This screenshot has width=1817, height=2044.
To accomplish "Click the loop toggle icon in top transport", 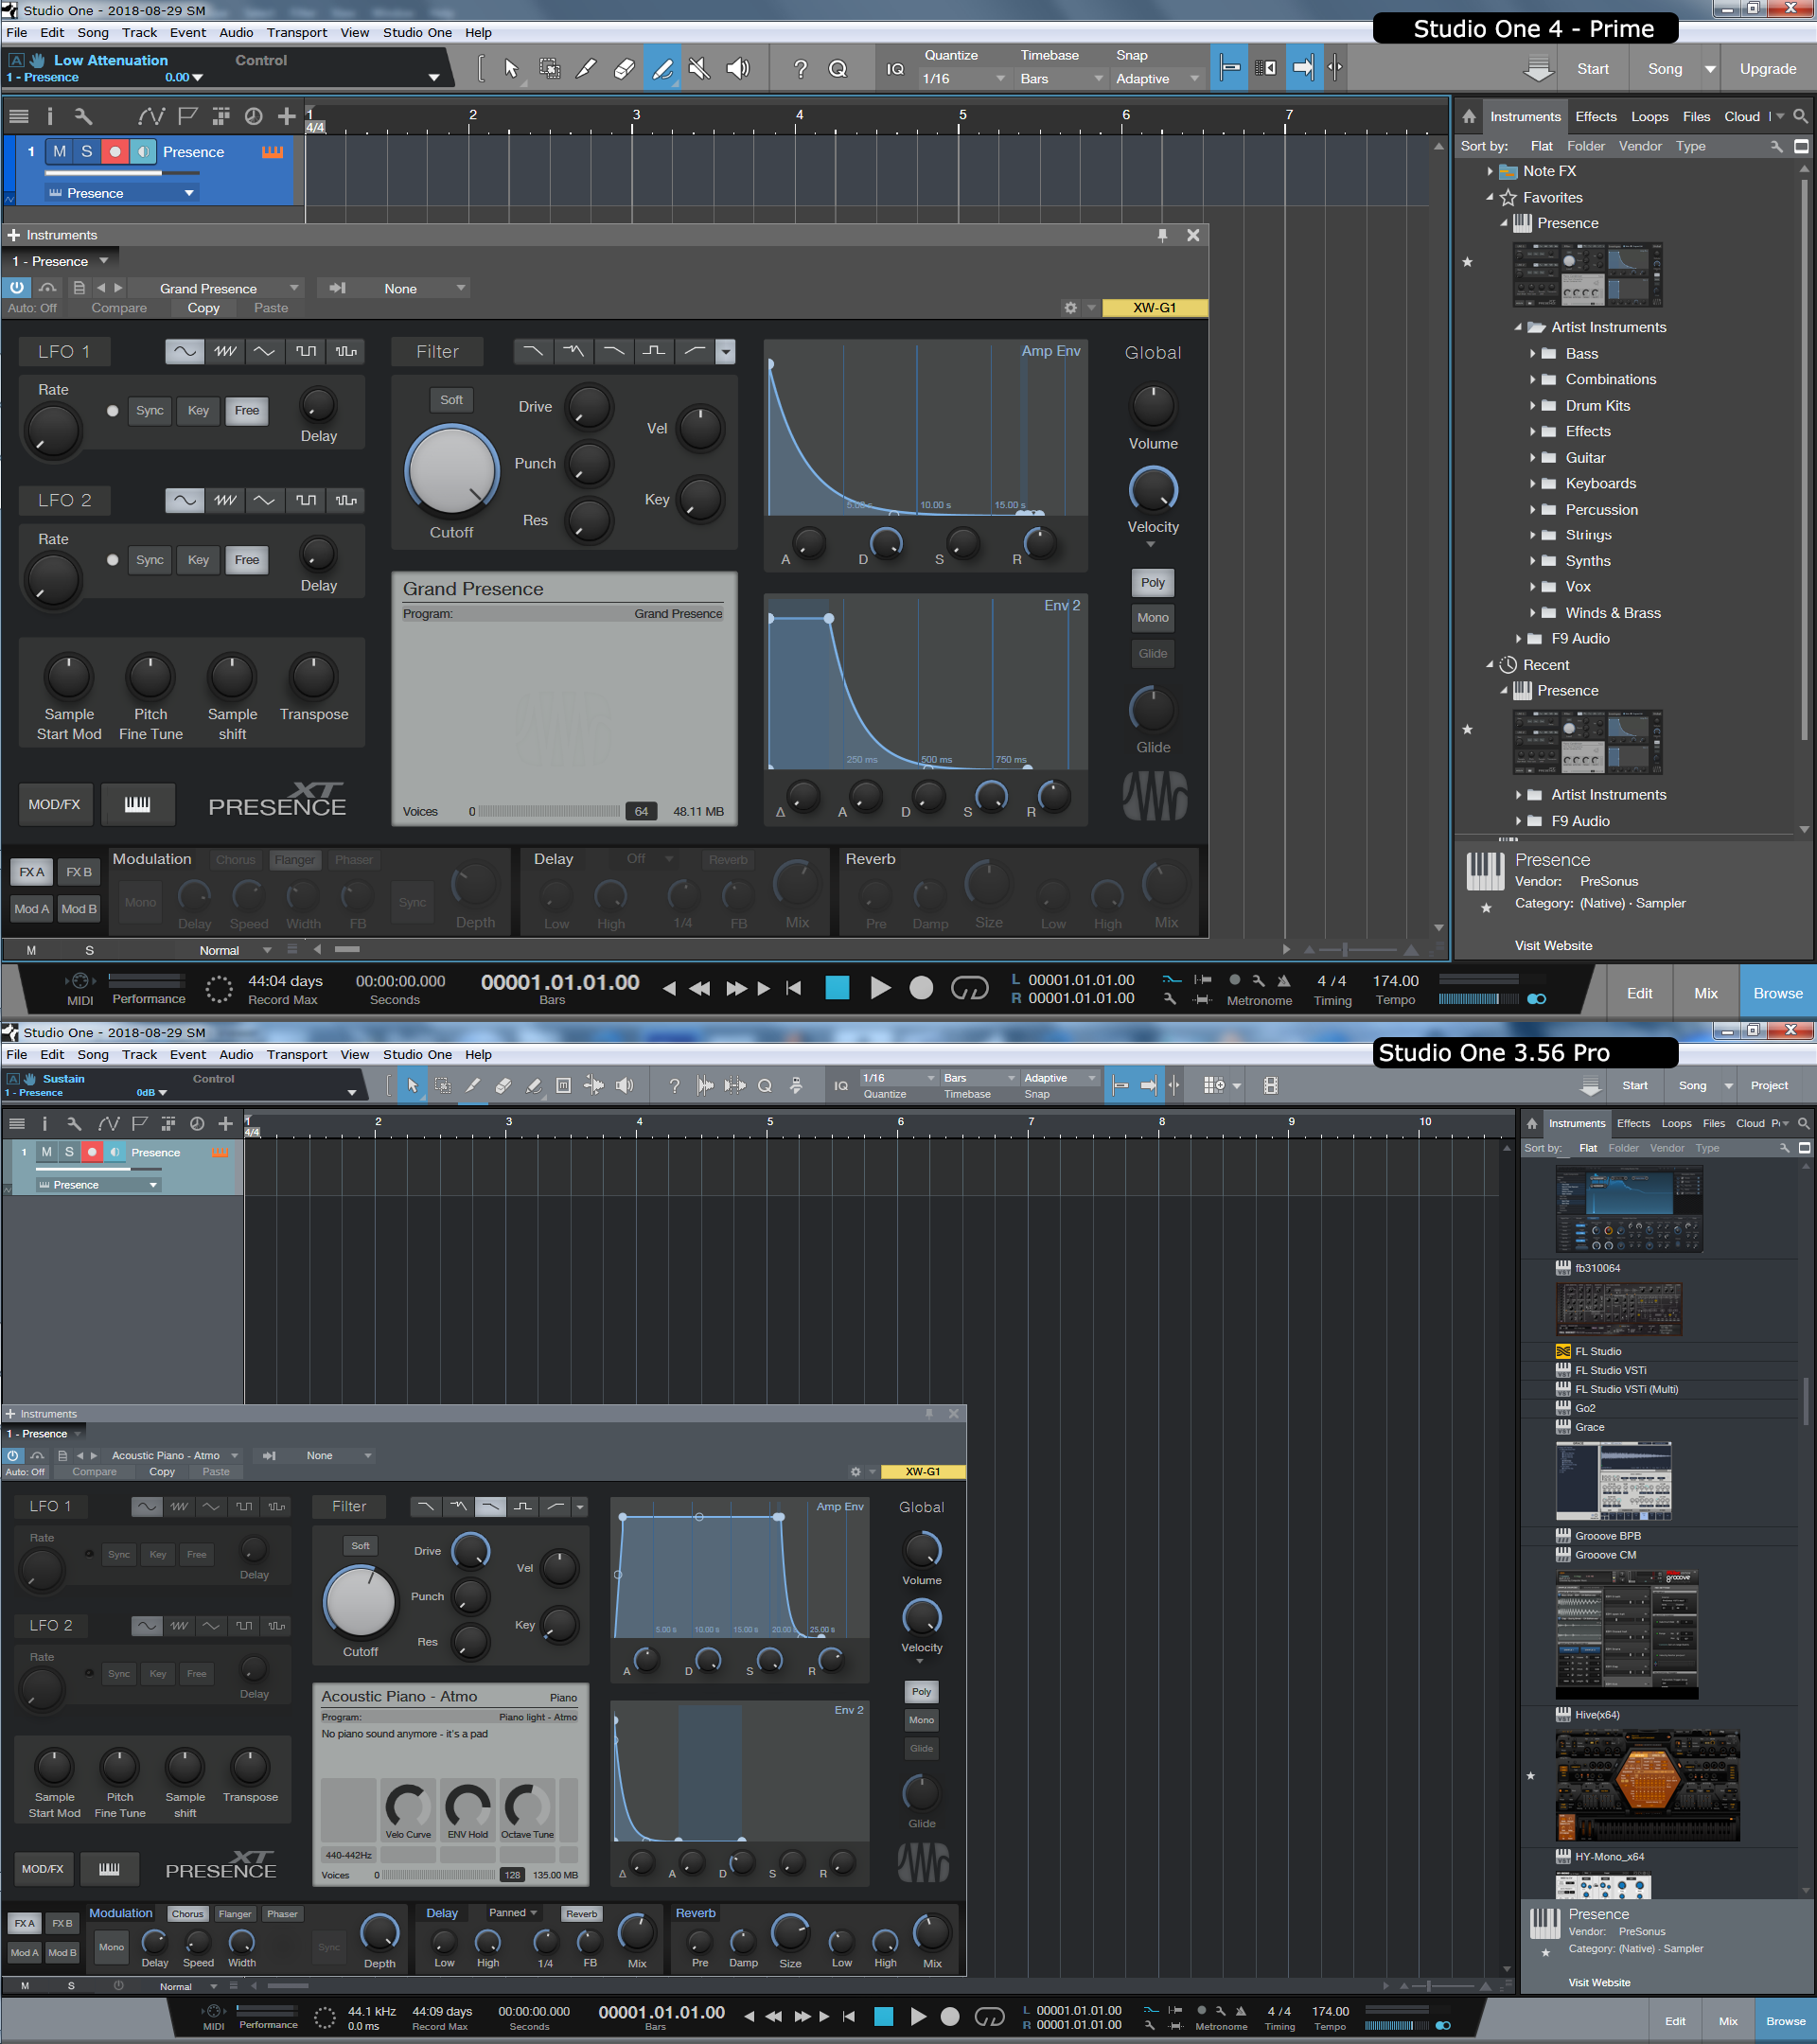I will pyautogui.click(x=969, y=988).
